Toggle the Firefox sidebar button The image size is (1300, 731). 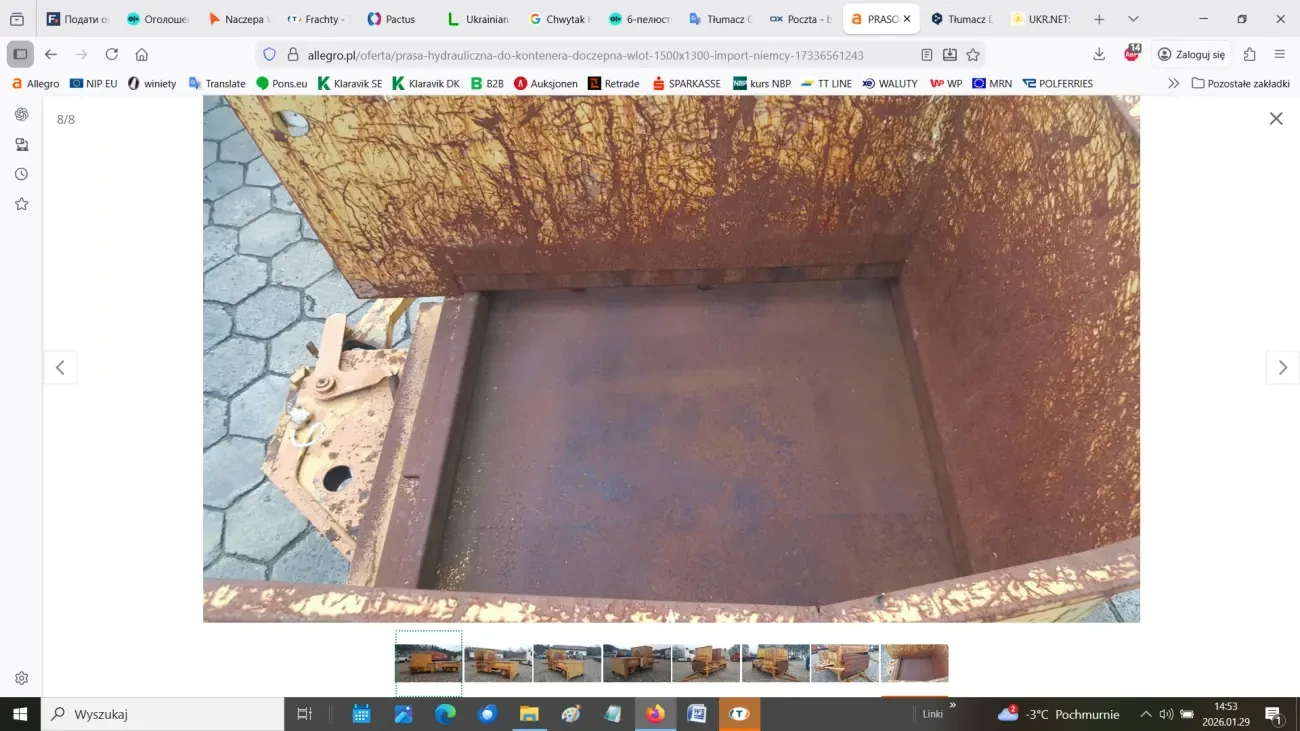coord(20,55)
